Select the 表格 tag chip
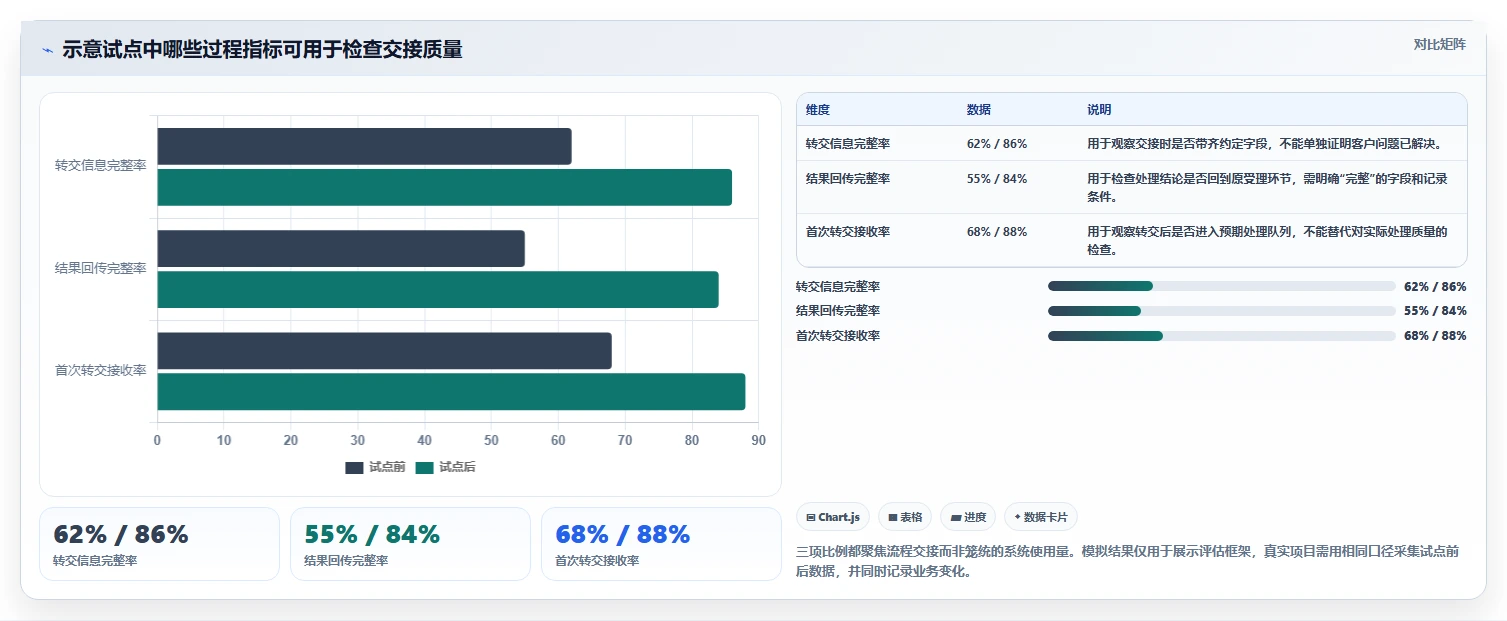 [x=904, y=517]
